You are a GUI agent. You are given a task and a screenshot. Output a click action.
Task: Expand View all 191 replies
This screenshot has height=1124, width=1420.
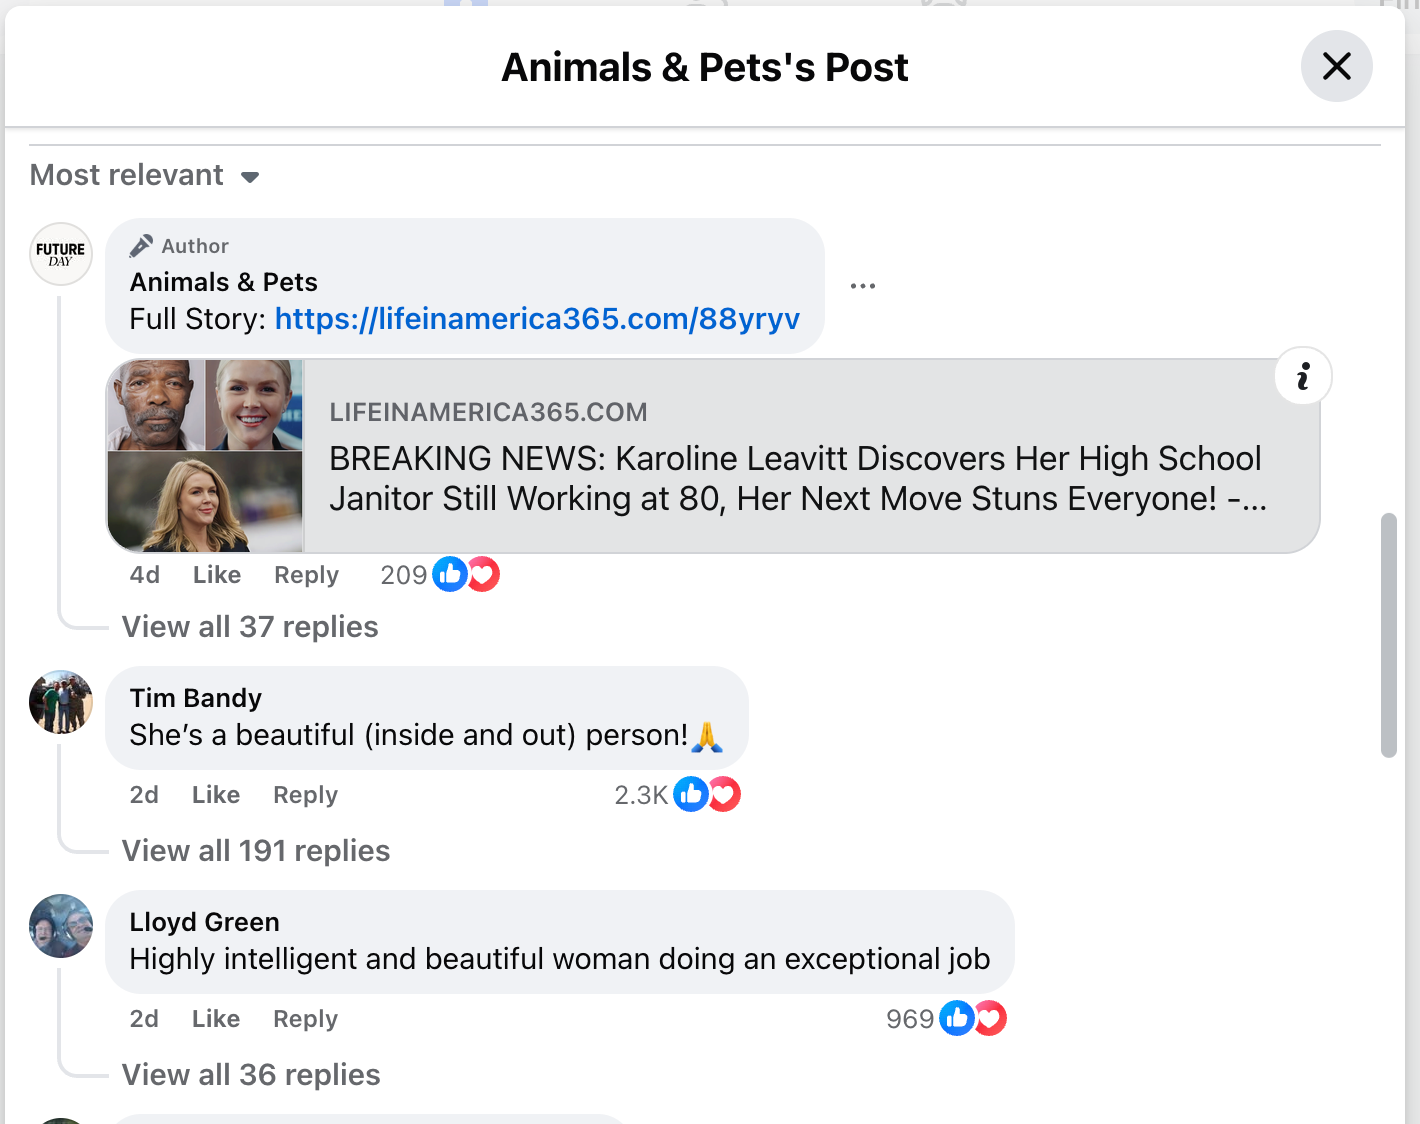point(256,851)
